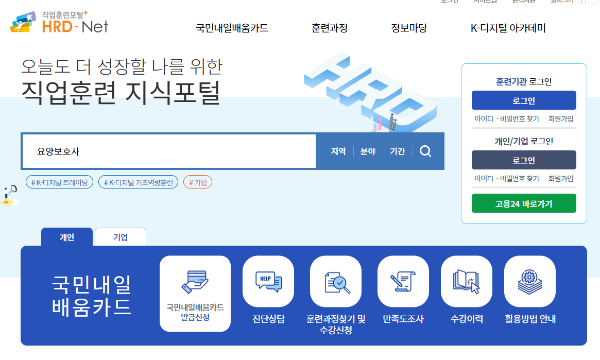
Task: Open the 활용방법 안내 gear icon
Action: (x=530, y=282)
